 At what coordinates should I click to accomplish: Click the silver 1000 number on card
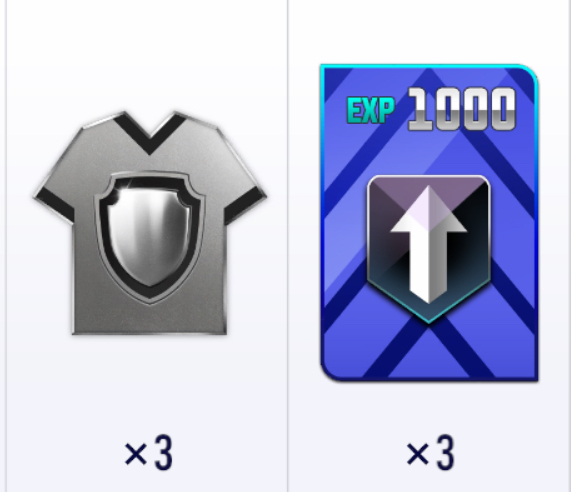coord(462,109)
